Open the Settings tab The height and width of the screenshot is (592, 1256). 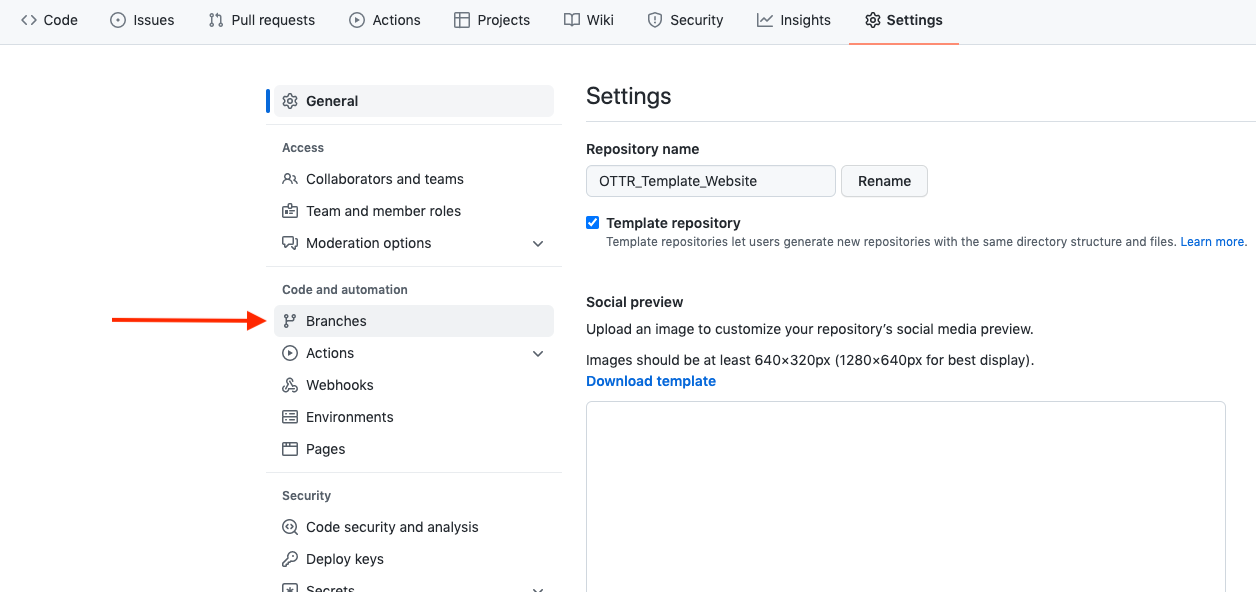point(903,19)
